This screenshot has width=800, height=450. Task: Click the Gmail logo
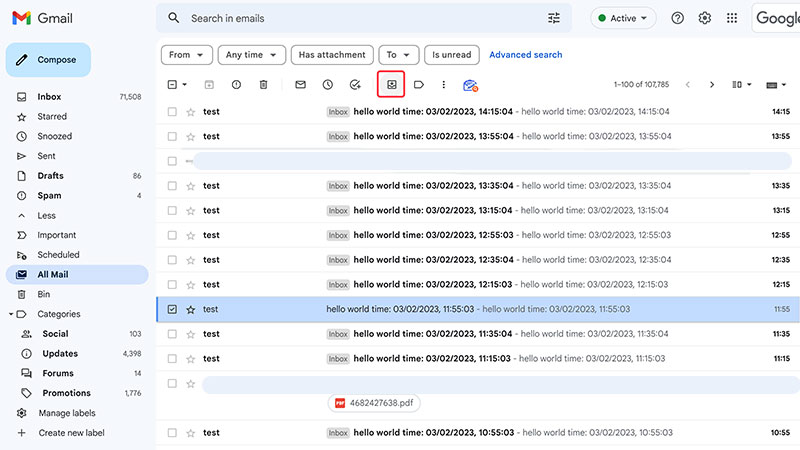(x=42, y=18)
